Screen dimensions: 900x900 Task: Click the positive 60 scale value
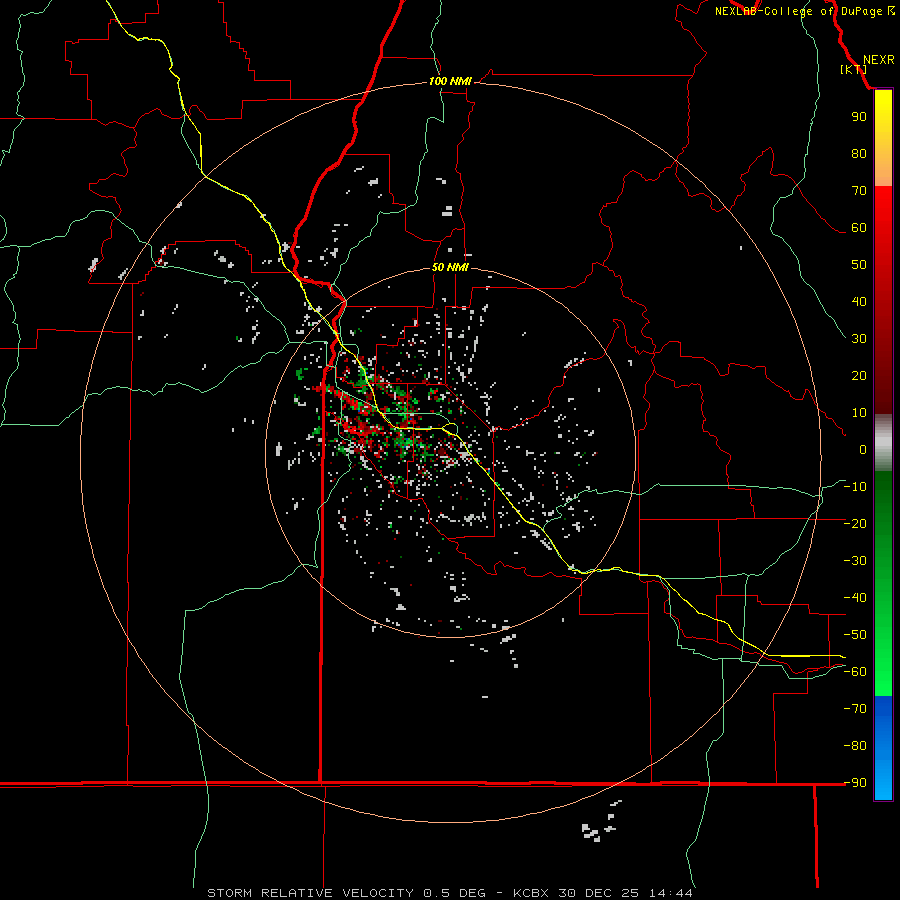click(x=859, y=227)
